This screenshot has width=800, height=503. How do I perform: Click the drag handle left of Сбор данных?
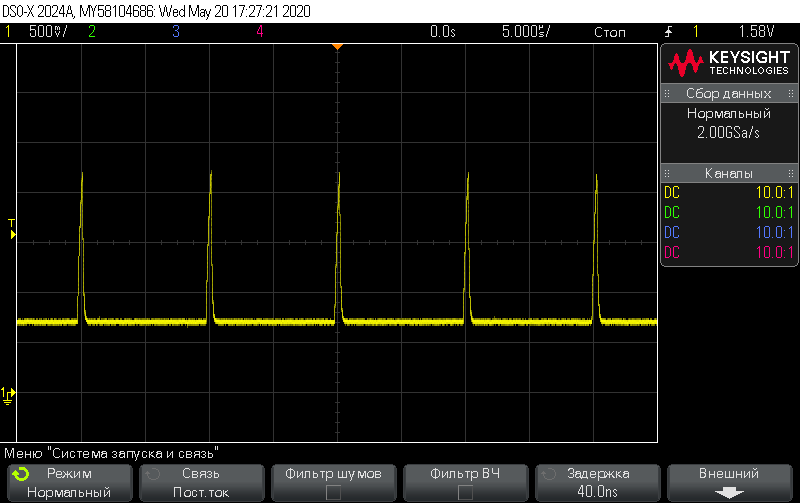667,93
